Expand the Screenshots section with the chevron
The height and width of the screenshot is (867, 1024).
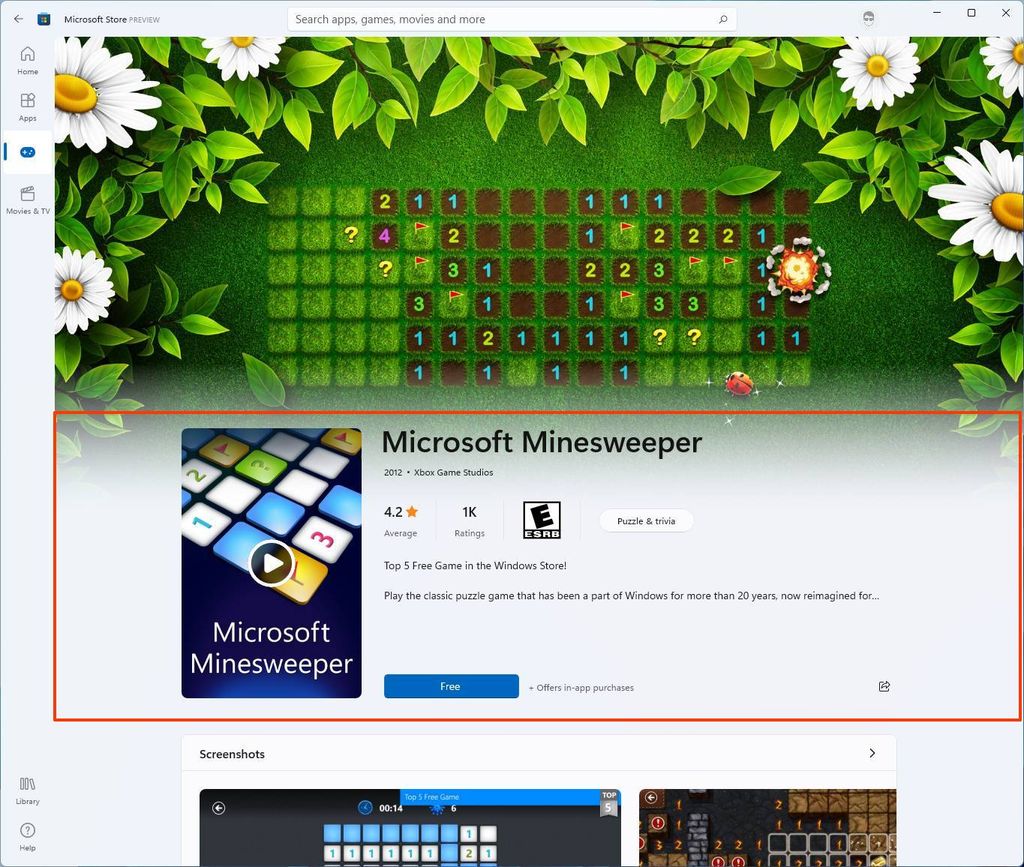(x=871, y=753)
